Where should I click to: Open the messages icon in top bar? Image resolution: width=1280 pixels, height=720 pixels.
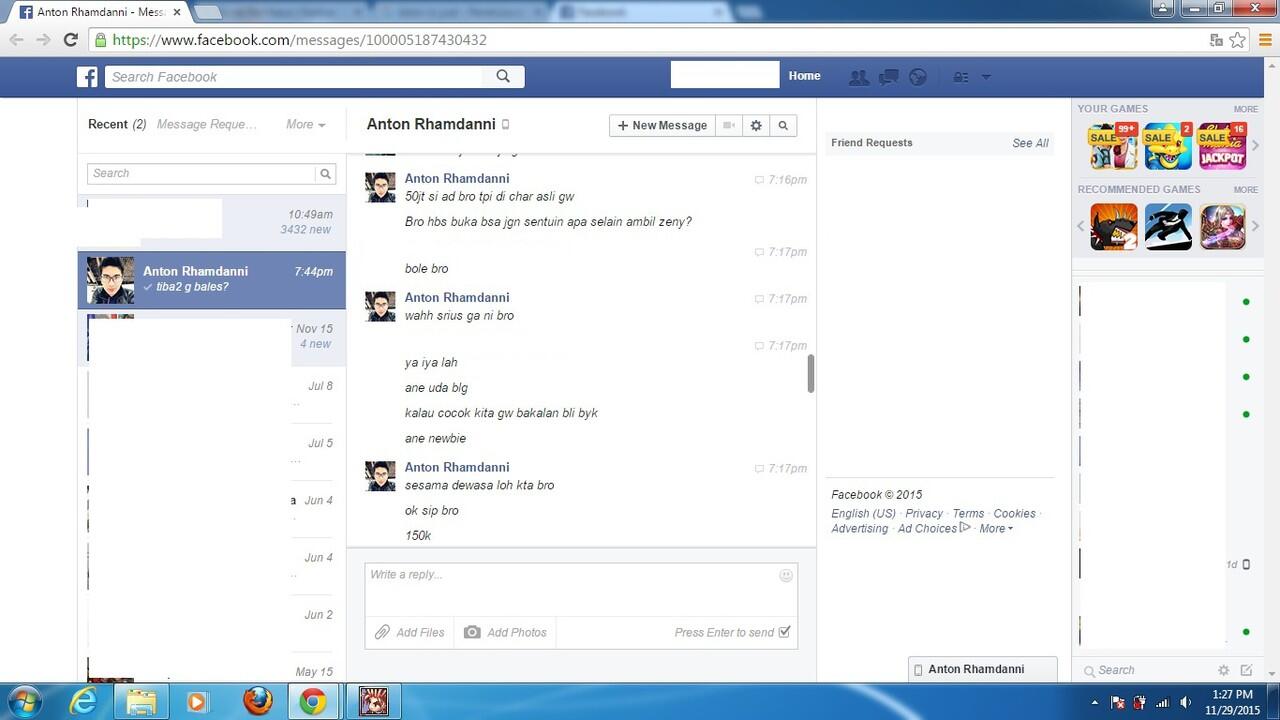(x=888, y=77)
